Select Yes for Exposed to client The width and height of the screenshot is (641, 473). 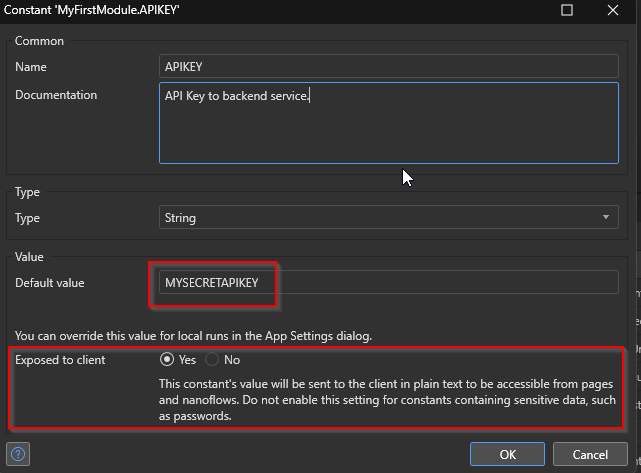[168, 360]
